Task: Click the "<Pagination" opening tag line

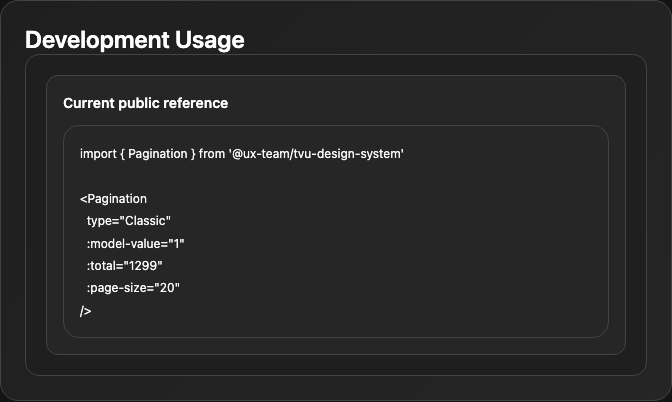Action: (113, 199)
